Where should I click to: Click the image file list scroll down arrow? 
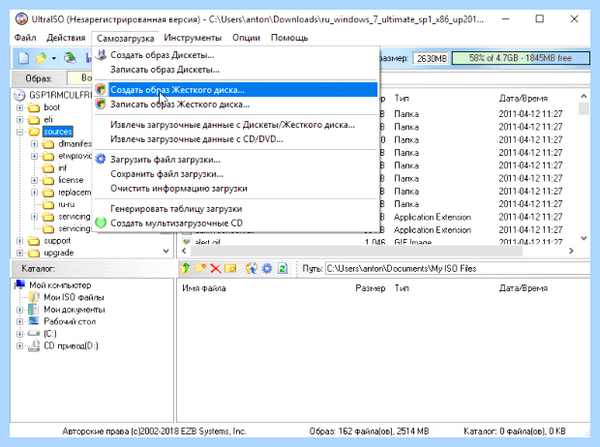584,238
